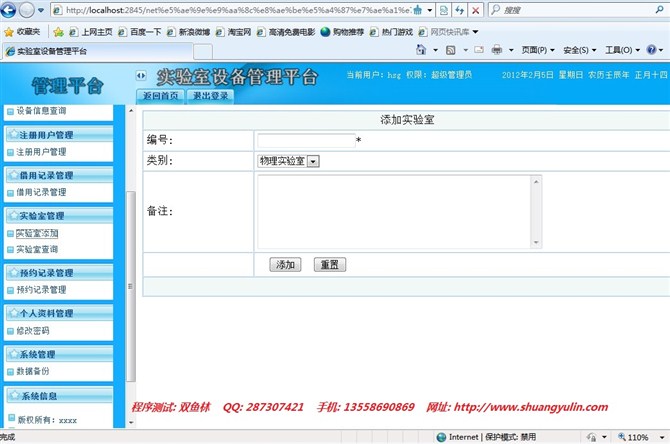Click the 编号 text input field

click(x=306, y=141)
